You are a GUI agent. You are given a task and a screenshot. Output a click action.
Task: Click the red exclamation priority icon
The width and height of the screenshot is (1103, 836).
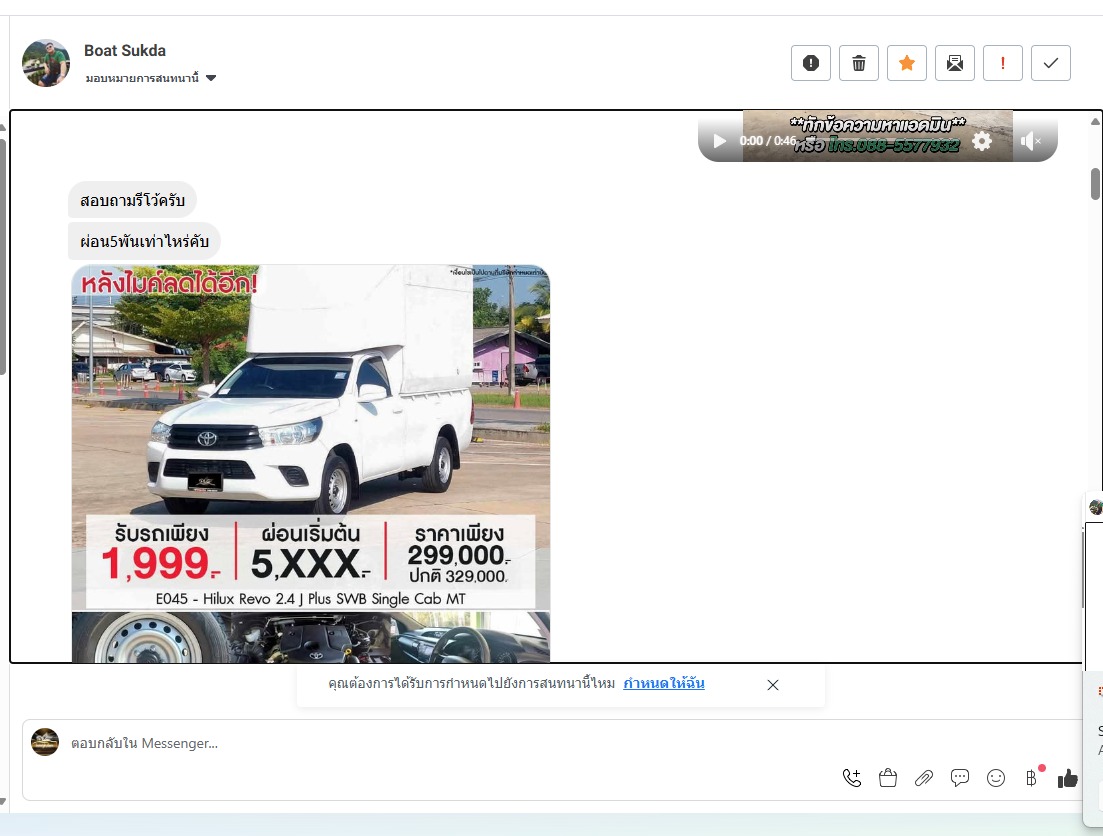point(1002,63)
